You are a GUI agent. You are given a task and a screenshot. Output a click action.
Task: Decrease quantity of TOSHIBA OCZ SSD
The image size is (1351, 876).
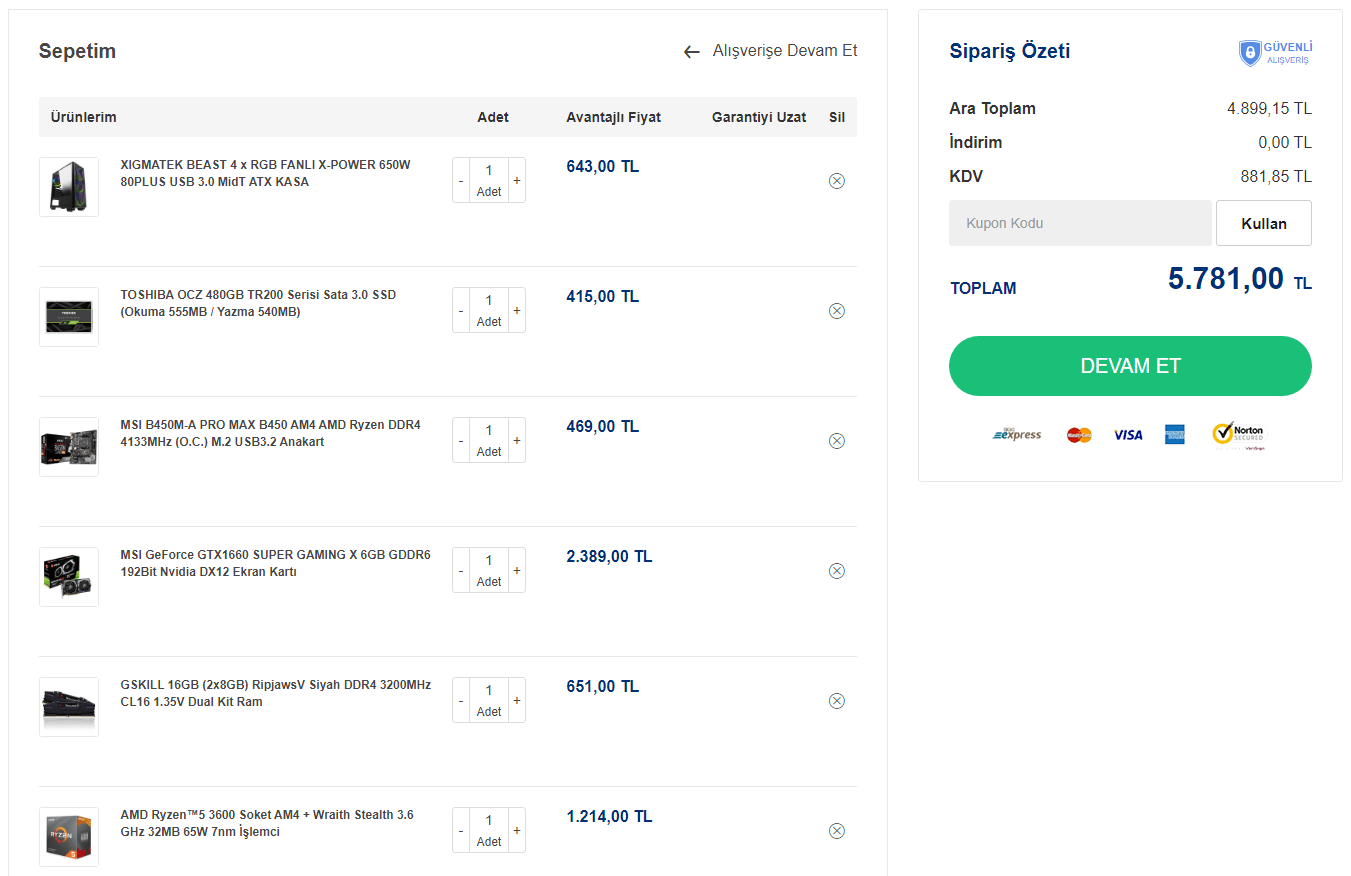(x=461, y=311)
